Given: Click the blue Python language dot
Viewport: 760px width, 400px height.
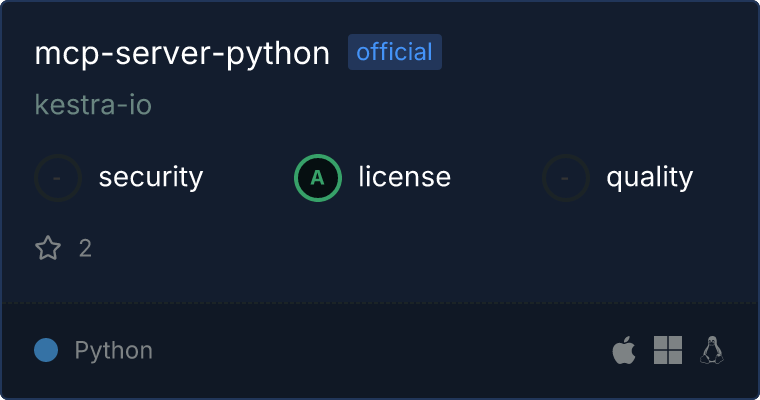Looking at the screenshot, I should 46,350.
